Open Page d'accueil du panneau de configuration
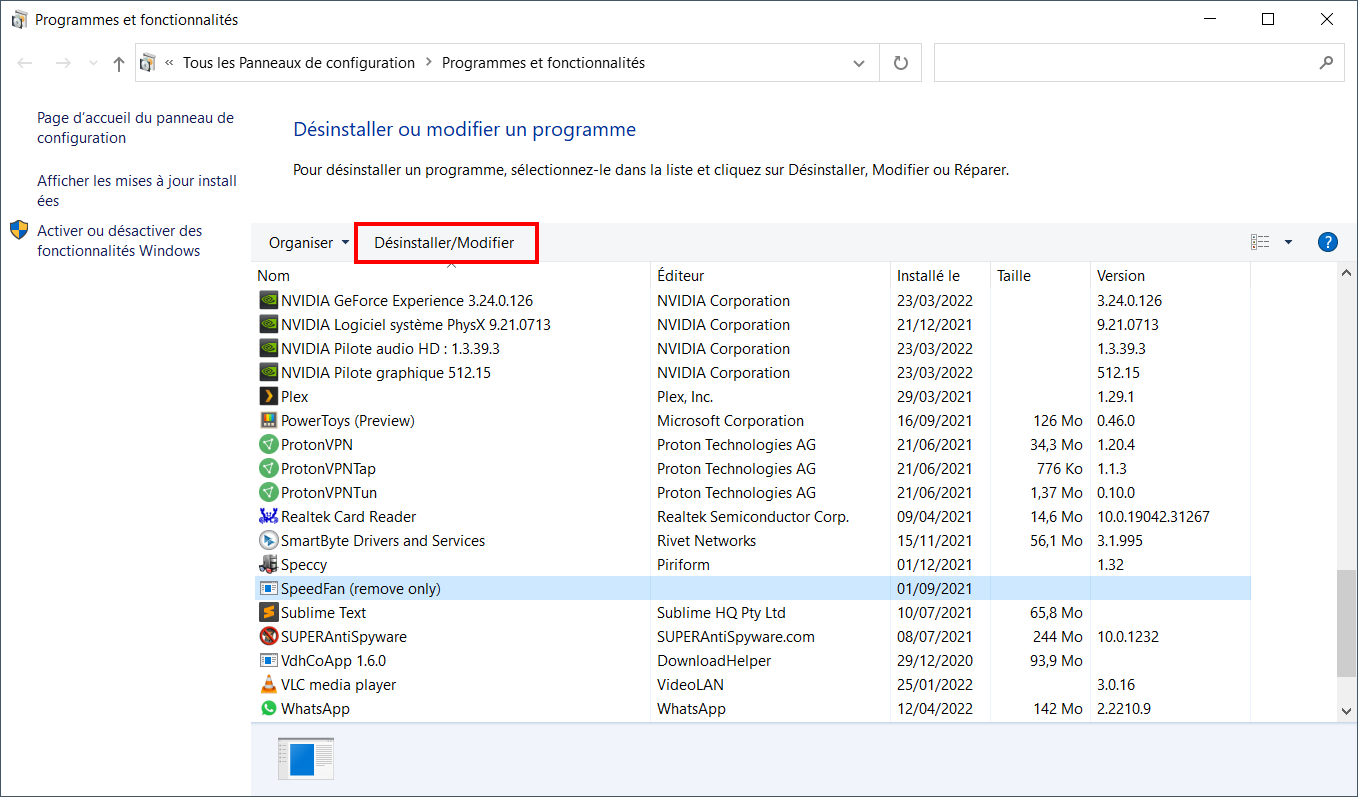 135,128
